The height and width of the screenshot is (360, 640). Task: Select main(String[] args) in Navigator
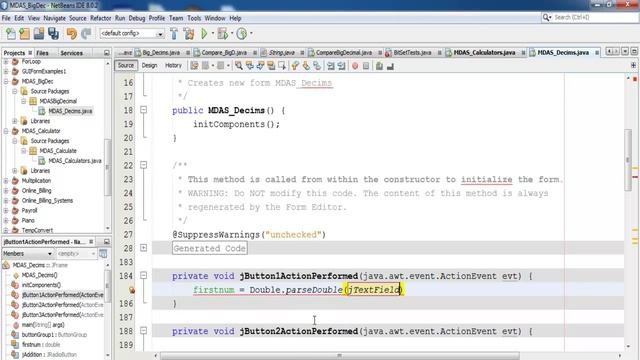pos(42,325)
